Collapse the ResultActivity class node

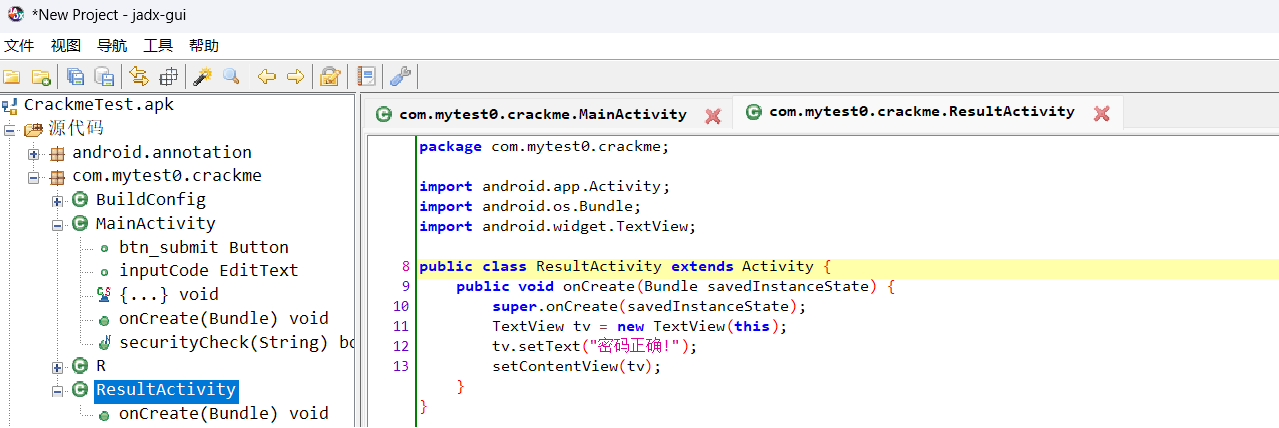pyautogui.click(x=57, y=390)
